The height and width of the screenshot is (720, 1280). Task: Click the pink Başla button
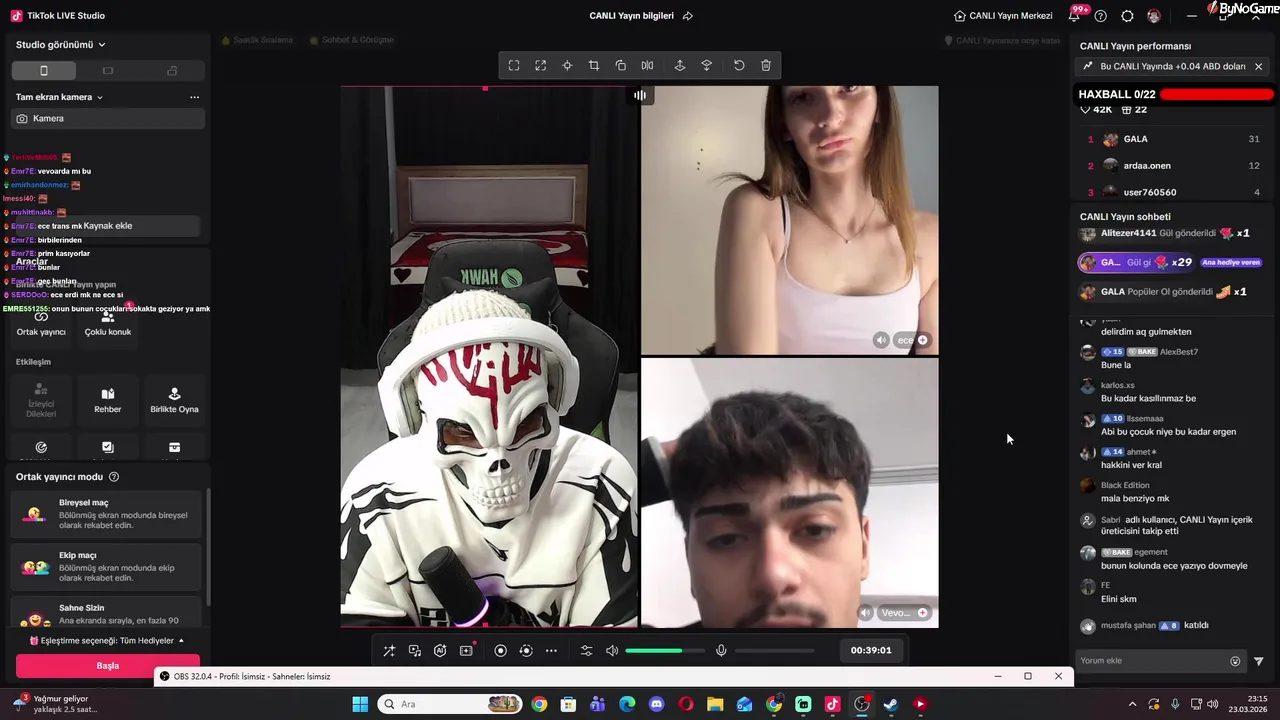coord(108,665)
